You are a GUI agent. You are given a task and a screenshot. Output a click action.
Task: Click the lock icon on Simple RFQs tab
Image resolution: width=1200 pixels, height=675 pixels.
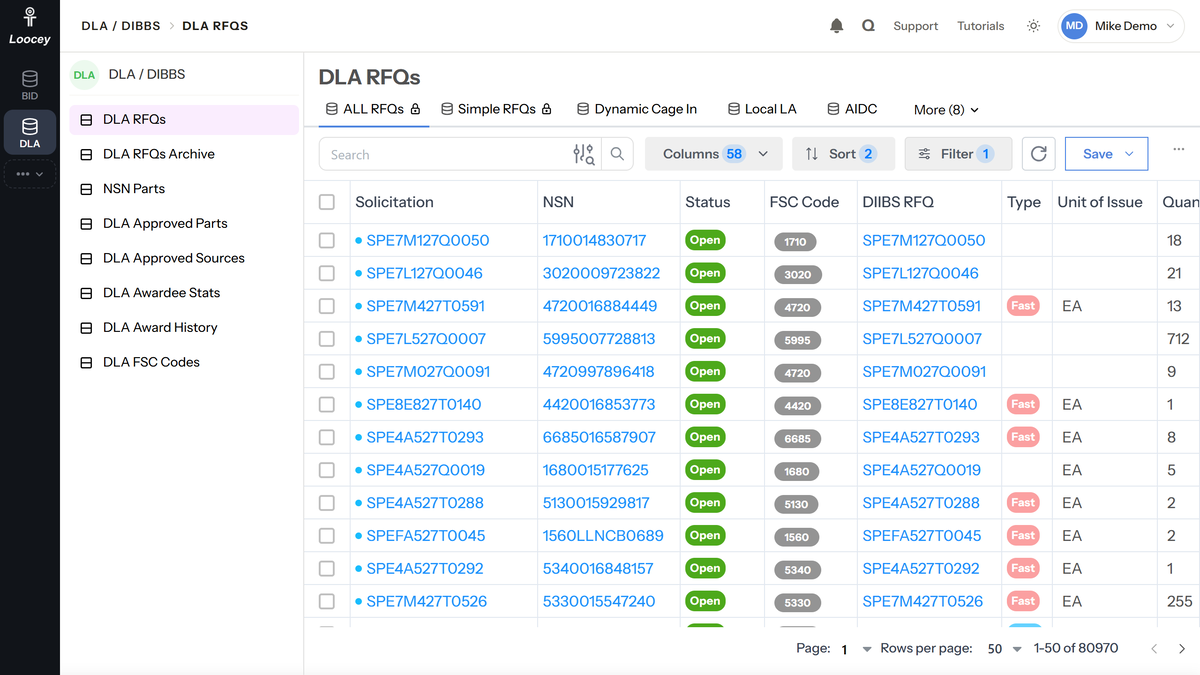point(547,109)
